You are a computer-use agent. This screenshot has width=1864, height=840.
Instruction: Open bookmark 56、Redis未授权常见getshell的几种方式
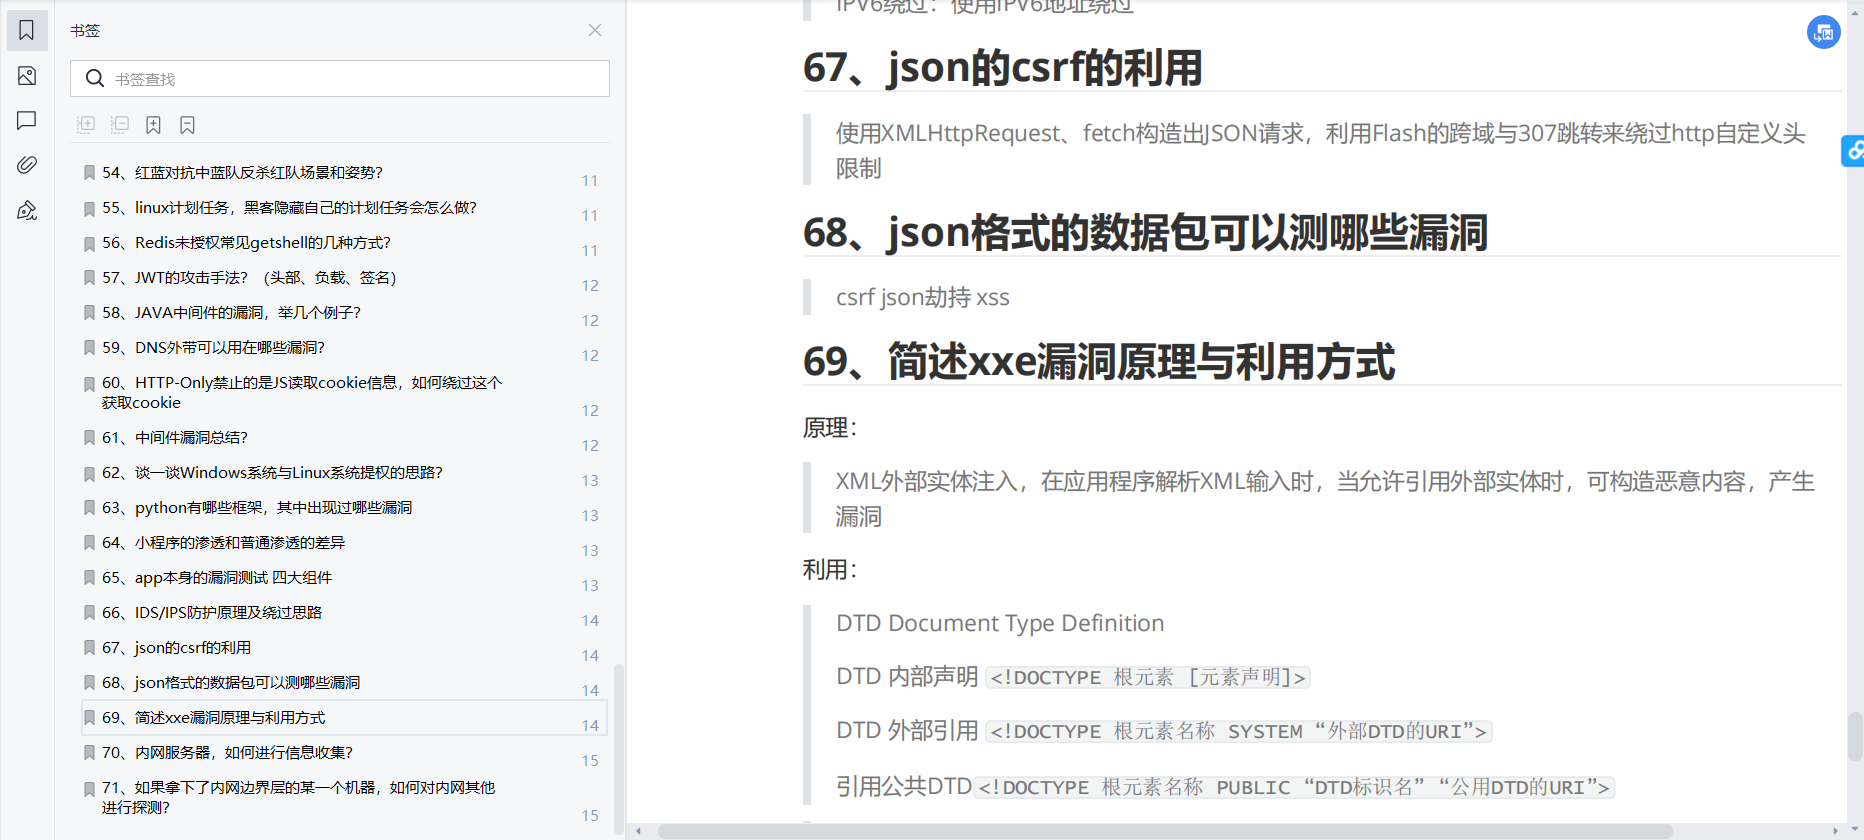(x=246, y=243)
